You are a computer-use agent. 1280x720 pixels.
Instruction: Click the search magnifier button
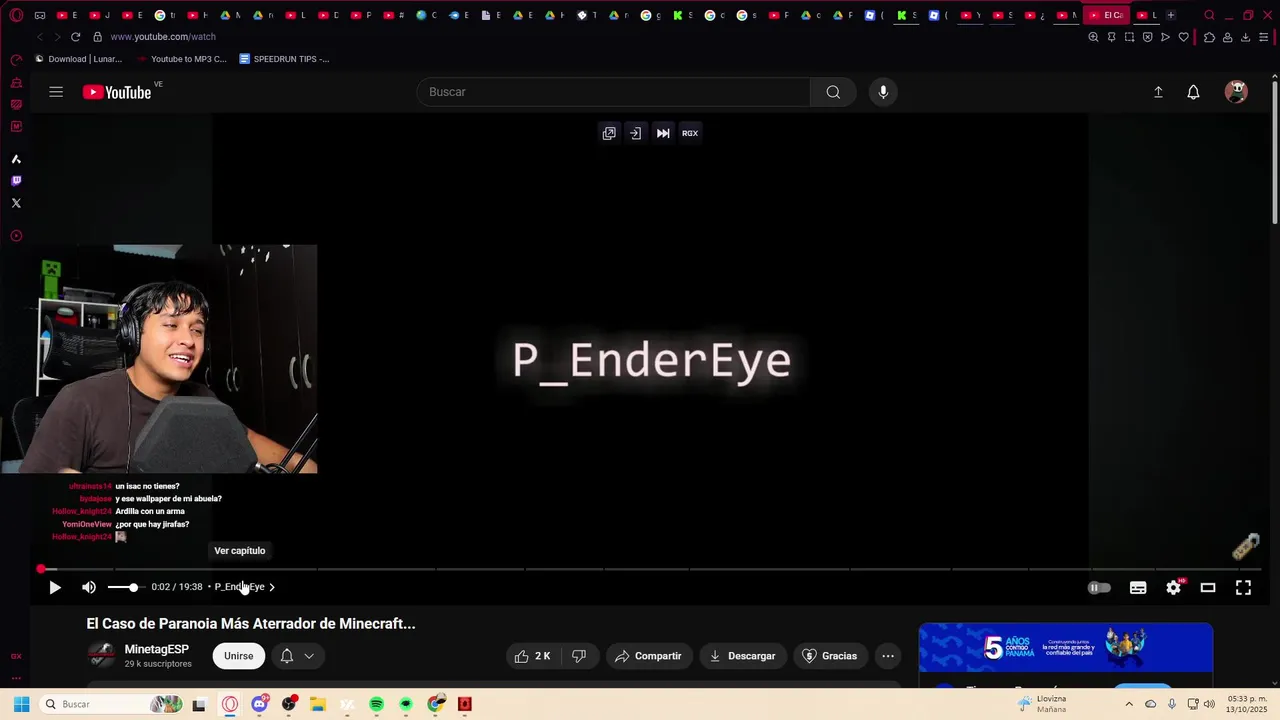click(x=833, y=92)
